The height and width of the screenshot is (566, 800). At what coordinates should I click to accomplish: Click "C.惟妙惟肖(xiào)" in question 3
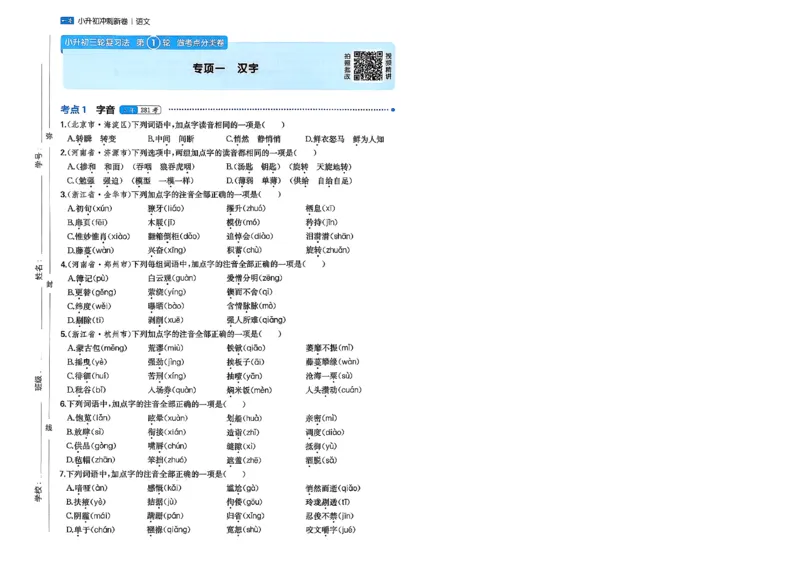tap(99, 236)
